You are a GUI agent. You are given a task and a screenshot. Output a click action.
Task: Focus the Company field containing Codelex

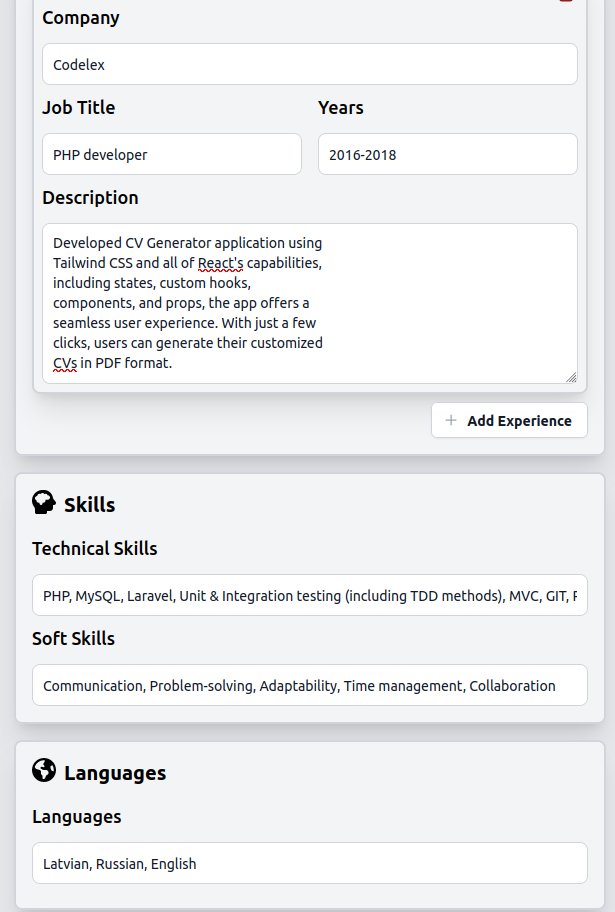(x=310, y=64)
